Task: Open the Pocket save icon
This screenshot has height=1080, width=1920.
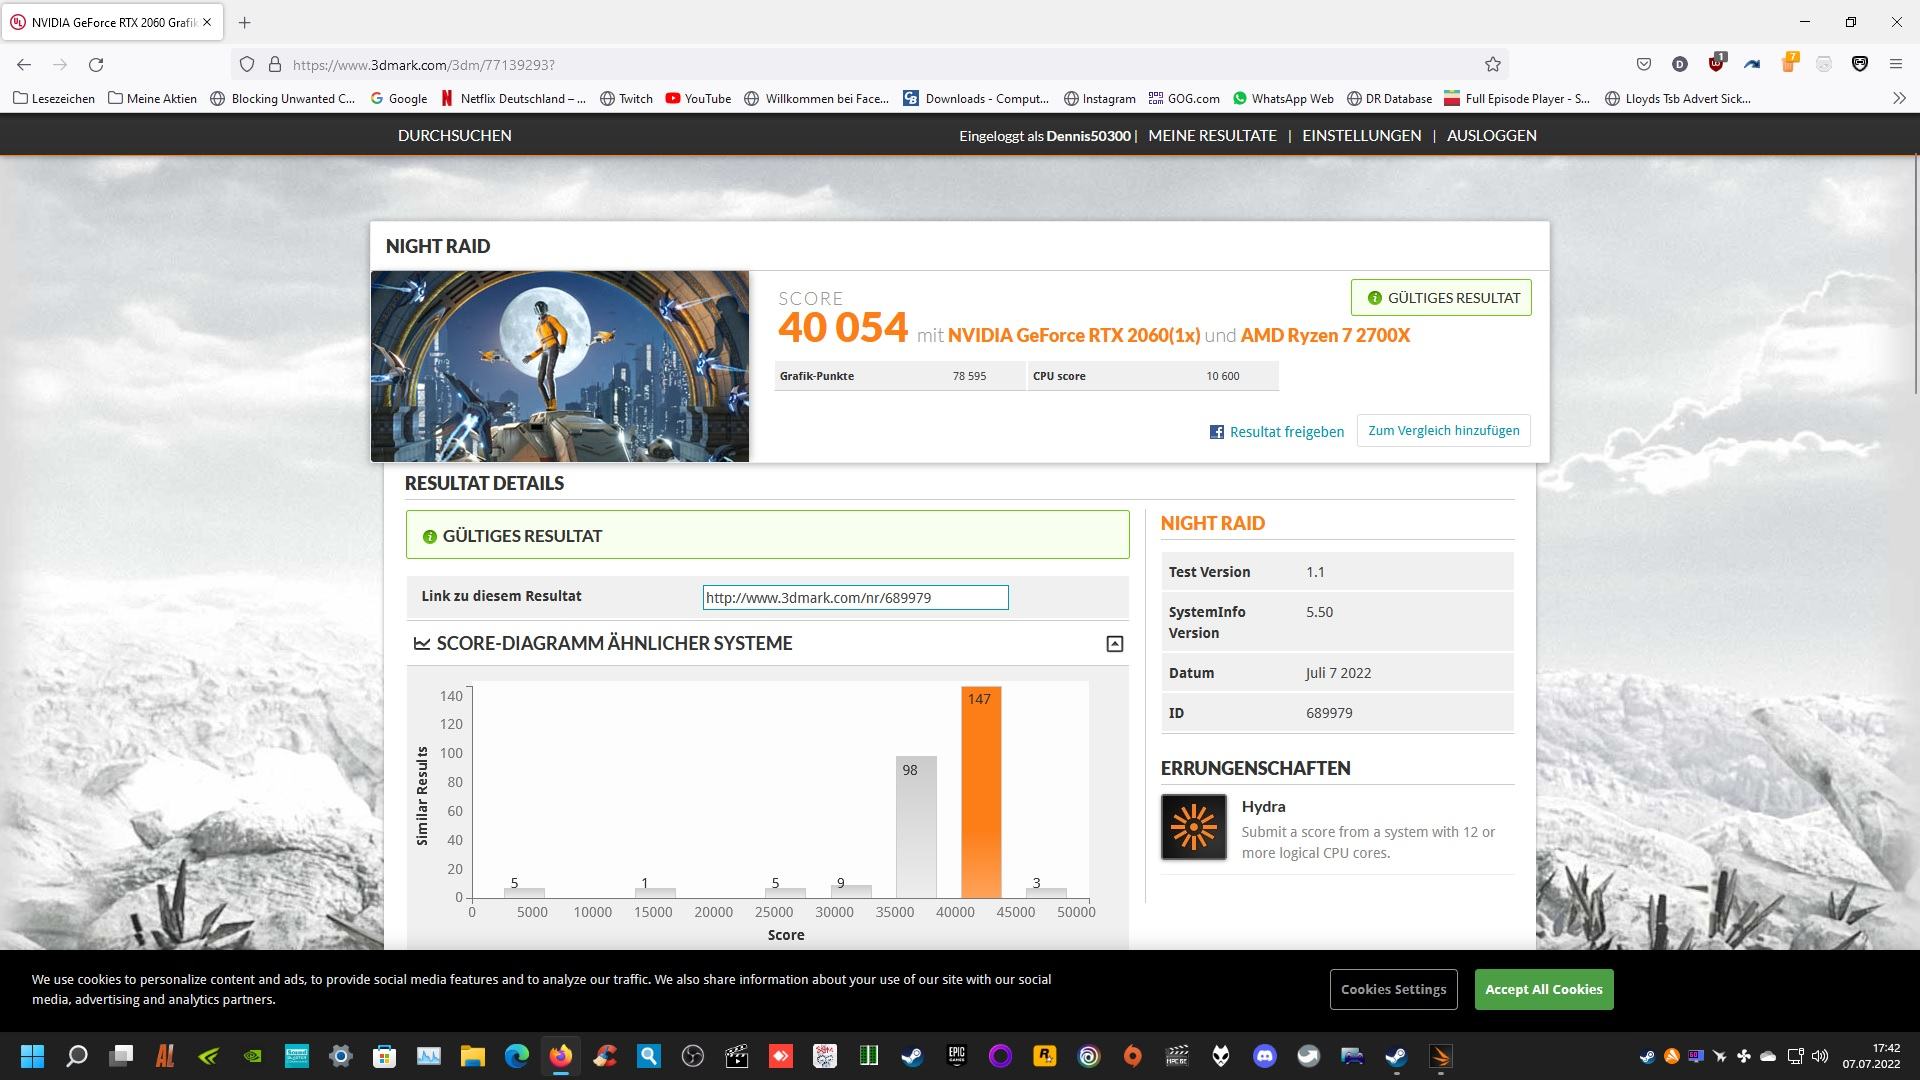Action: (1643, 64)
